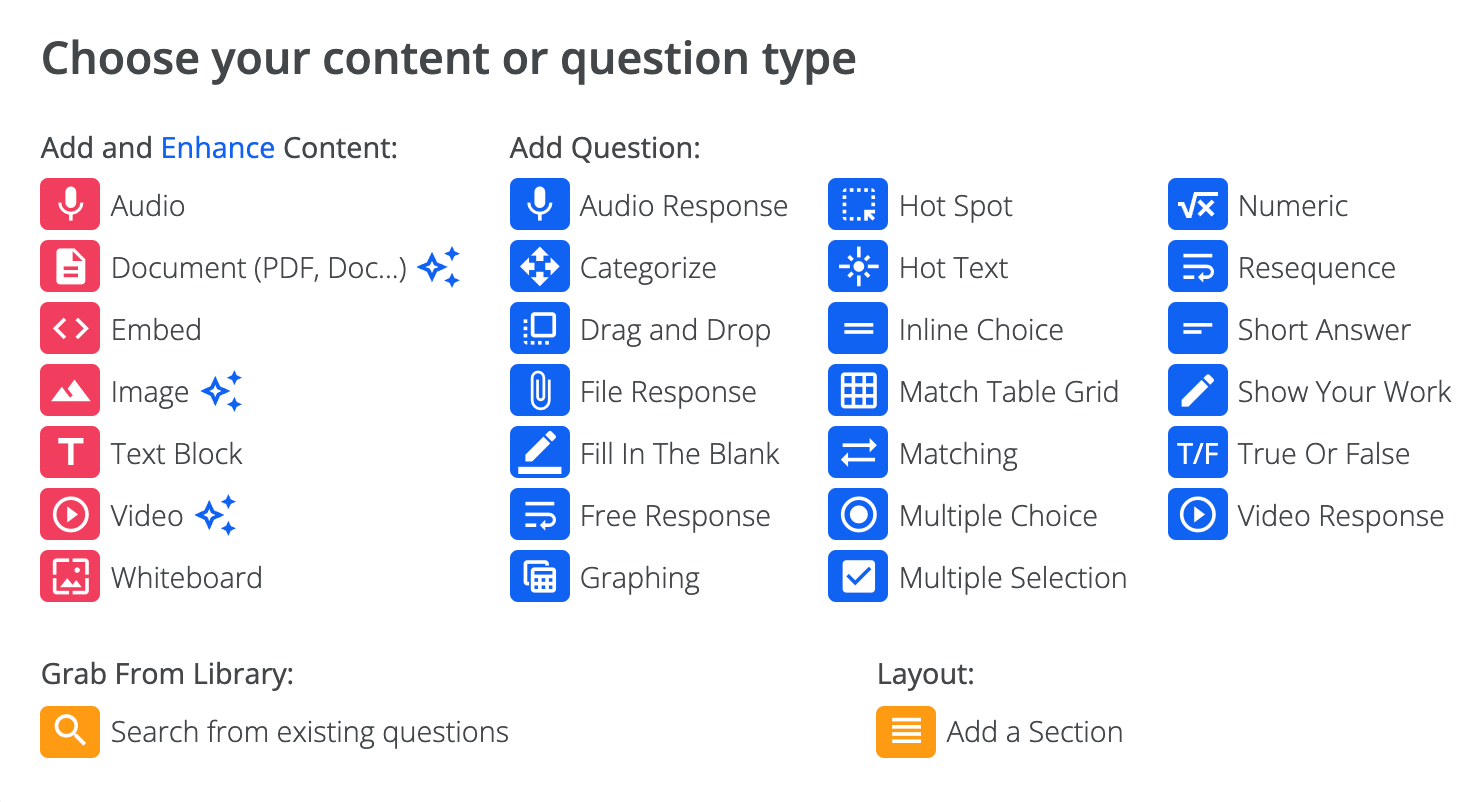Select the Resequence question type
This screenshot has width=1482, height=802.
tap(1316, 268)
